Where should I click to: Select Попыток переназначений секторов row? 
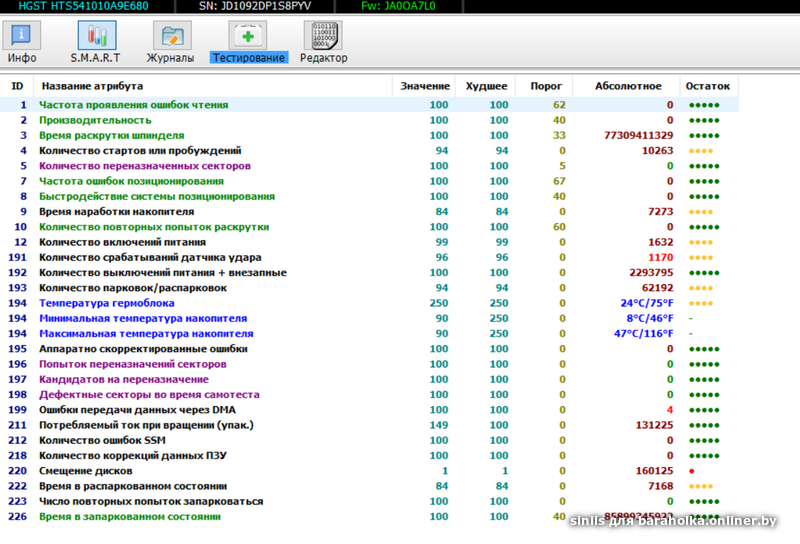click(369, 364)
